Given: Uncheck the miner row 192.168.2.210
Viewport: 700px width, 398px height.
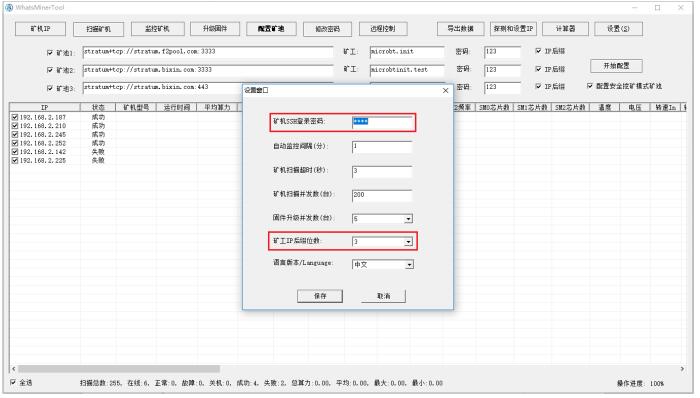Looking at the screenshot, I should tap(15, 126).
